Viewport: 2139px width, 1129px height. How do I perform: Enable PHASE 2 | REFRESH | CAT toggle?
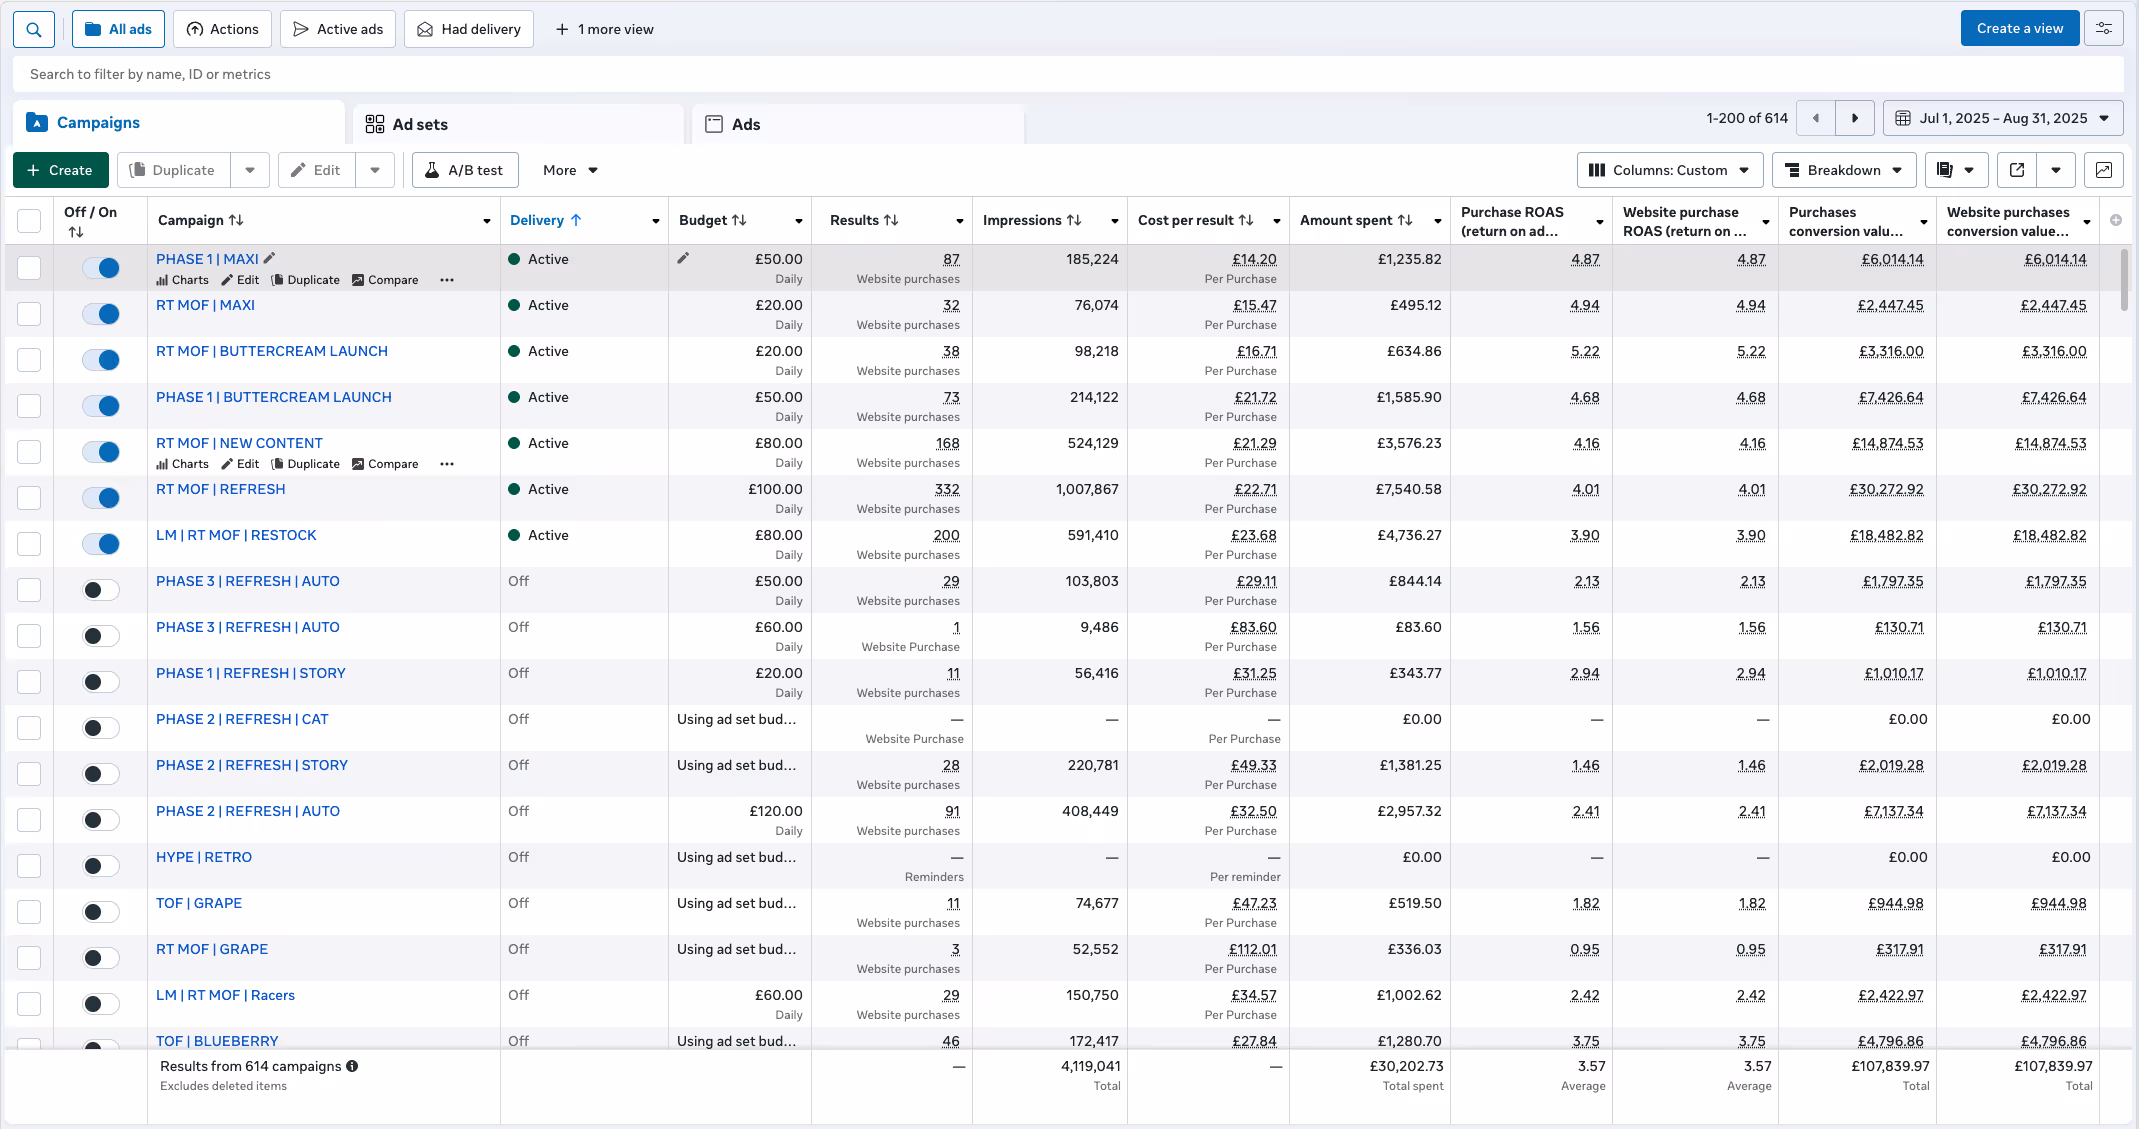(101, 728)
